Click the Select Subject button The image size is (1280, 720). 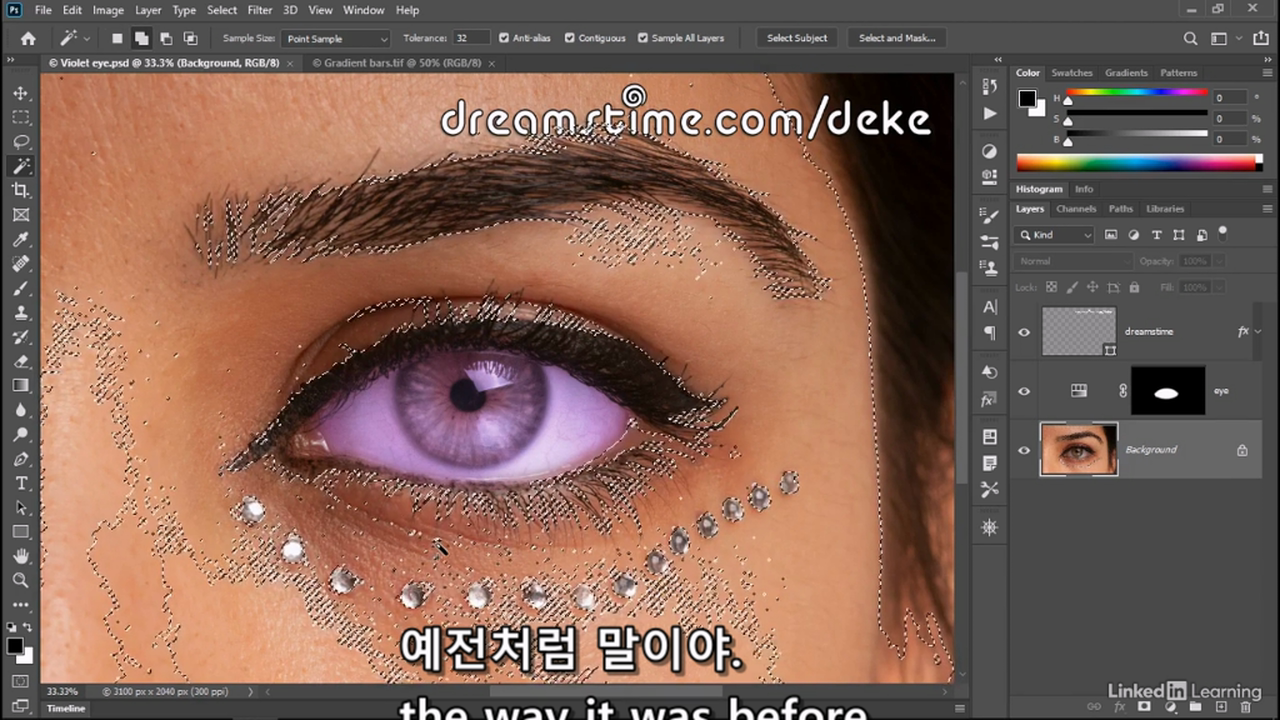(x=797, y=38)
